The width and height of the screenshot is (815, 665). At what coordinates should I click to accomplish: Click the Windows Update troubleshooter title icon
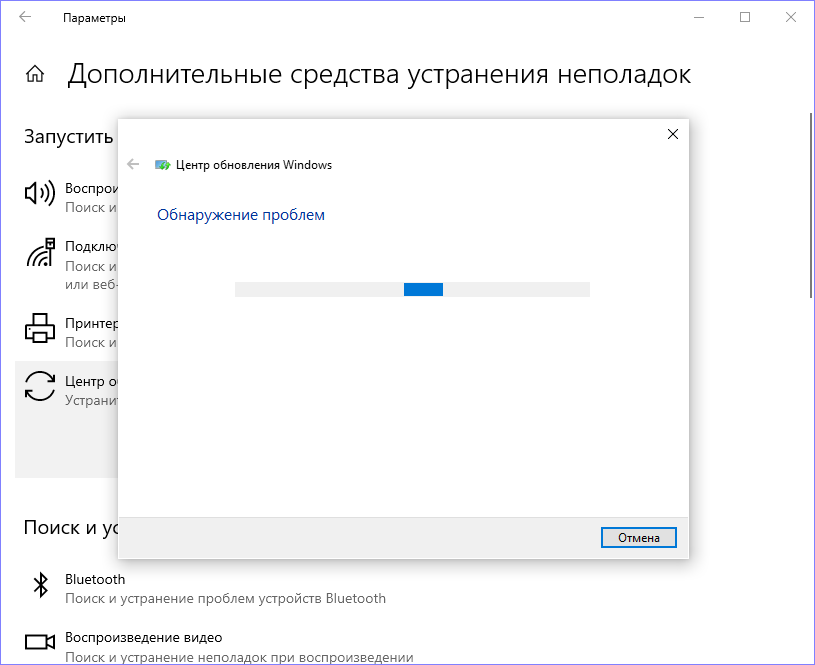[163, 165]
